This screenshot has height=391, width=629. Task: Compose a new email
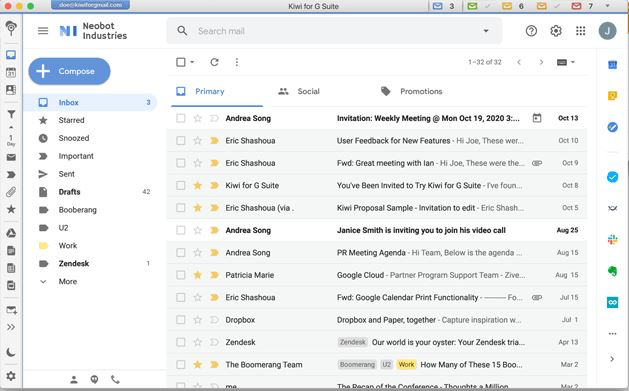[x=69, y=71]
